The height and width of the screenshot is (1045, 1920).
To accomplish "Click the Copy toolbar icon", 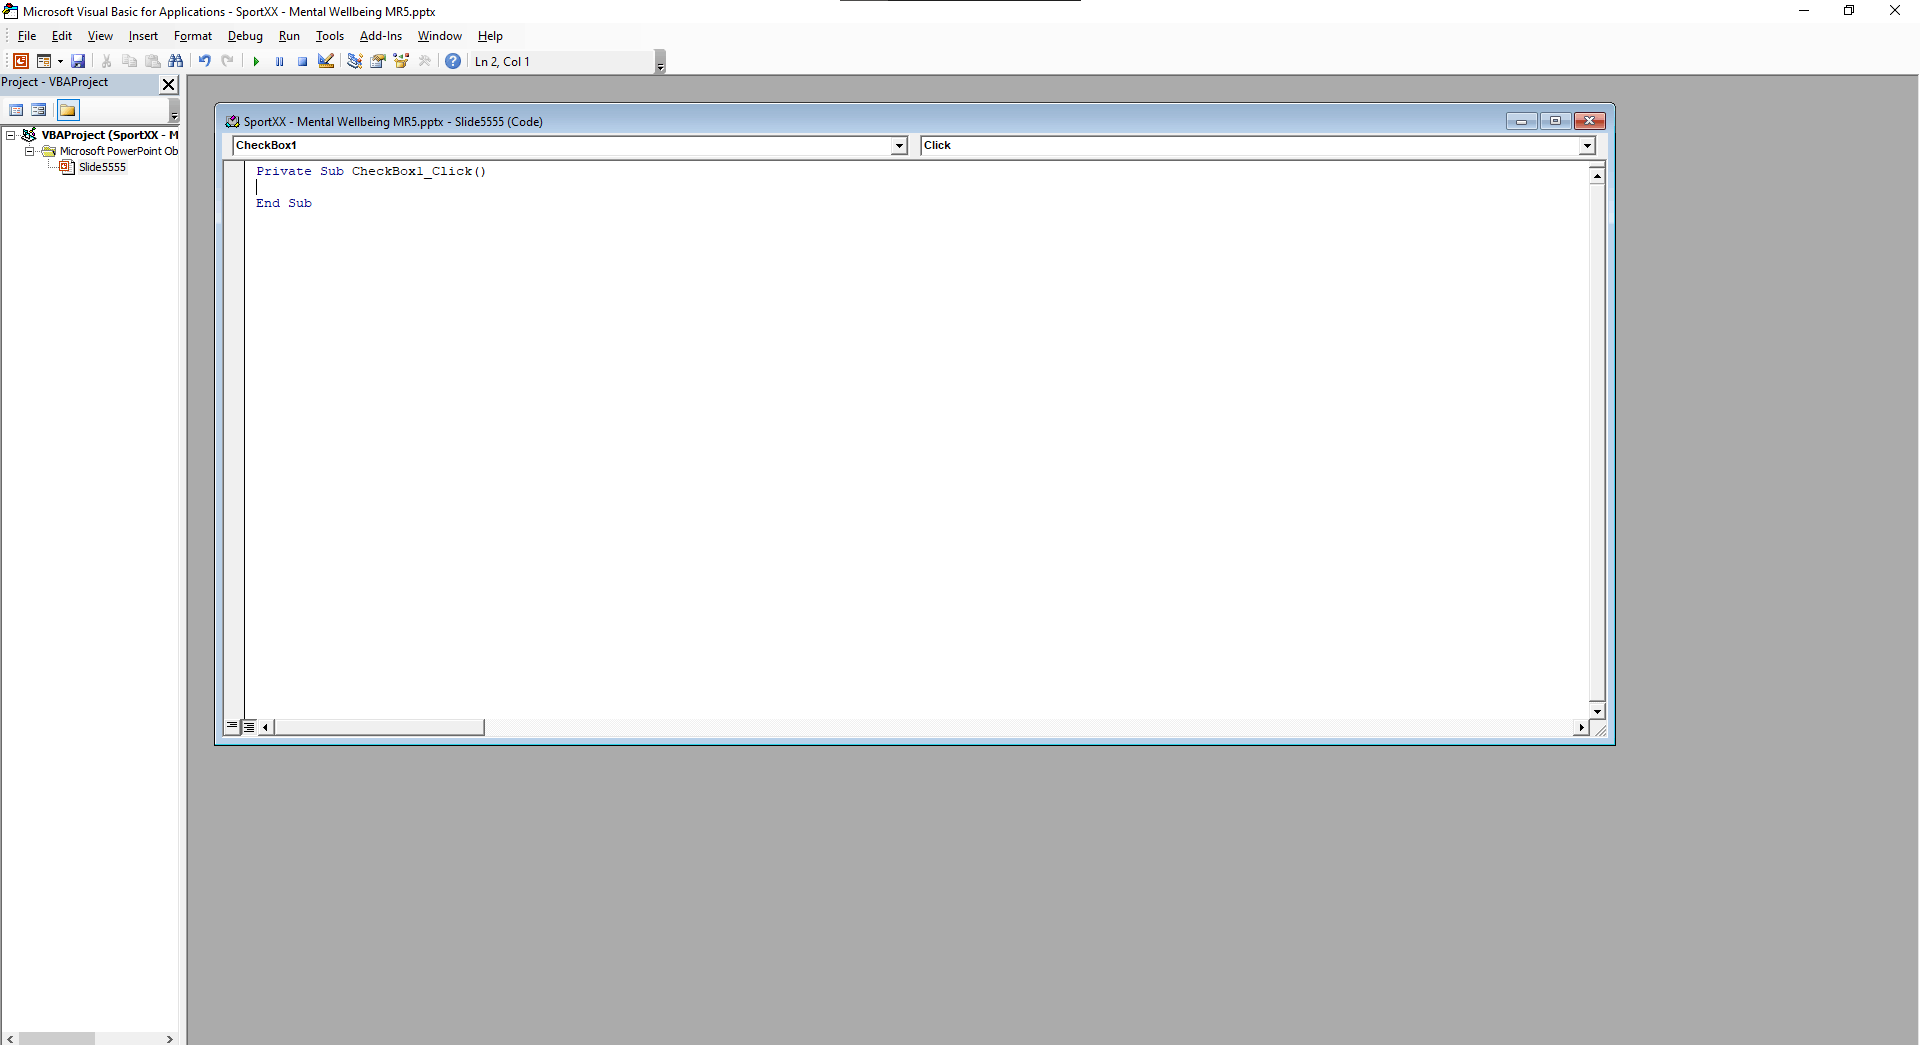I will (129, 61).
